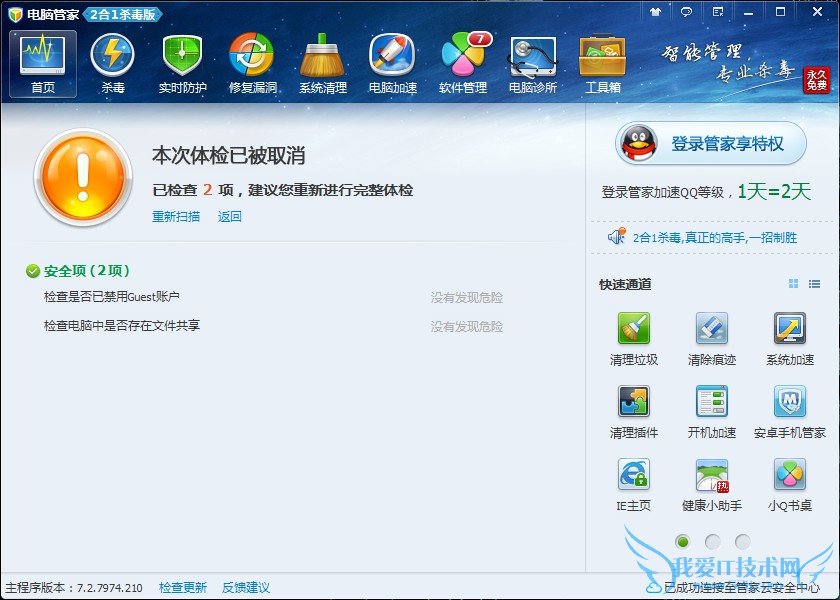Click 登录管家享特权 login button
Image resolution: width=840 pixels, height=600 pixels.
pos(711,144)
